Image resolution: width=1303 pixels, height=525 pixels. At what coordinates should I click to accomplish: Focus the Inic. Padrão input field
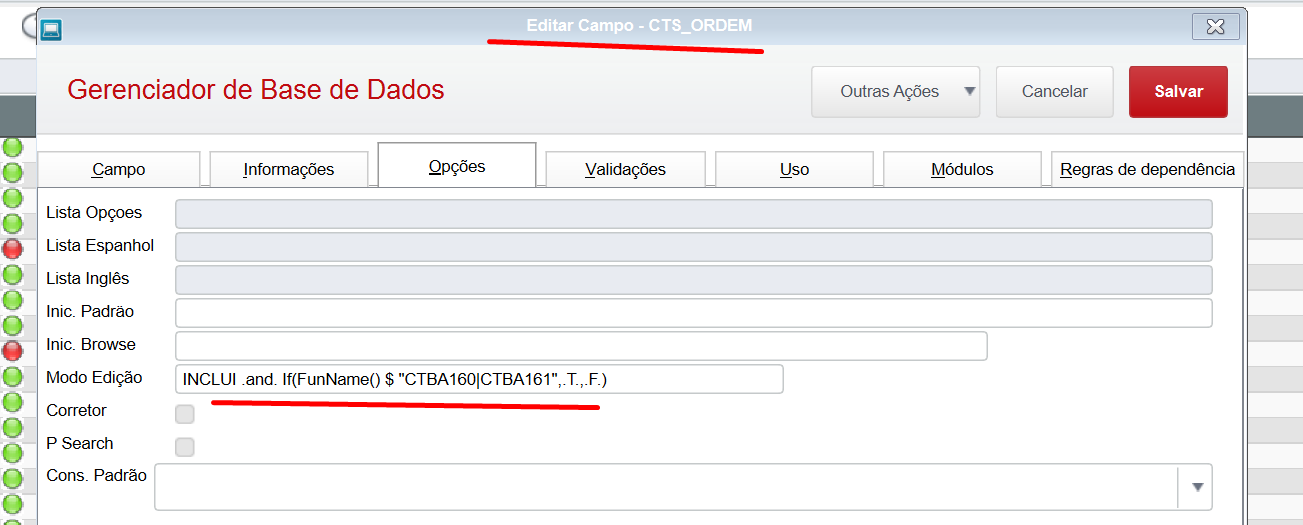[x=693, y=313]
